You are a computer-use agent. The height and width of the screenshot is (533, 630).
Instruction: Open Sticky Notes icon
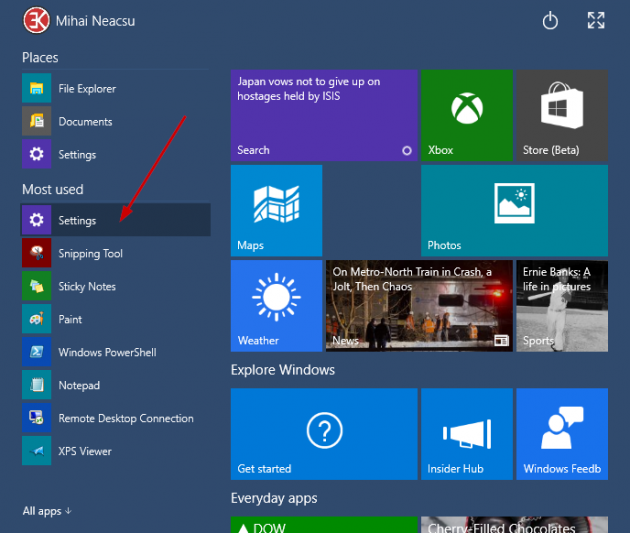coord(37,286)
